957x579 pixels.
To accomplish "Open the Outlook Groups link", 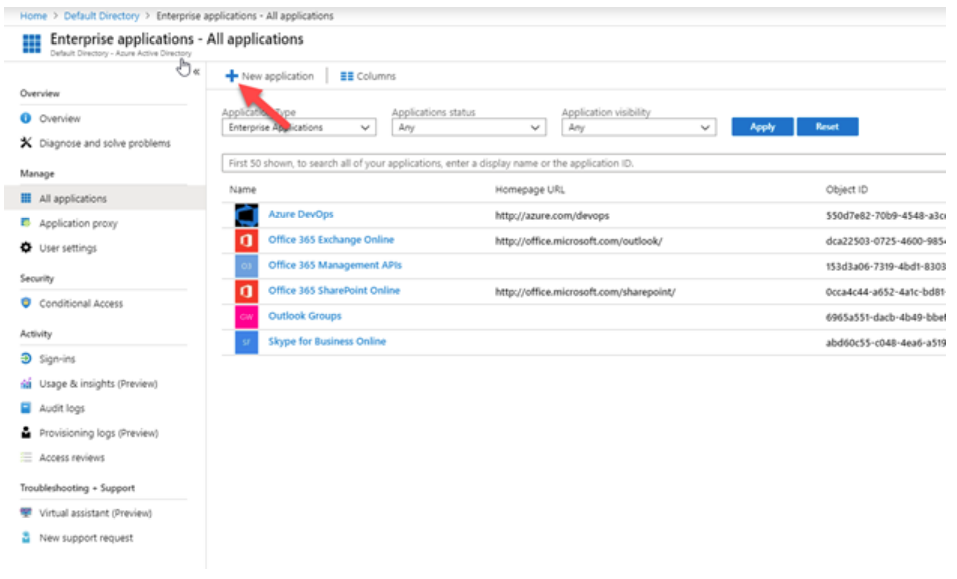I will click(x=305, y=316).
